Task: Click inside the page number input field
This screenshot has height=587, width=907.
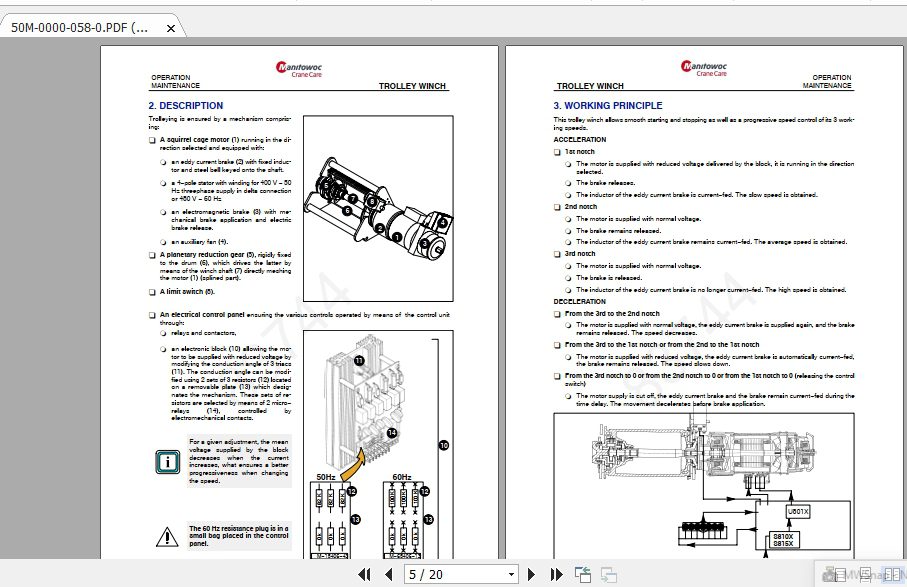Action: [430, 573]
